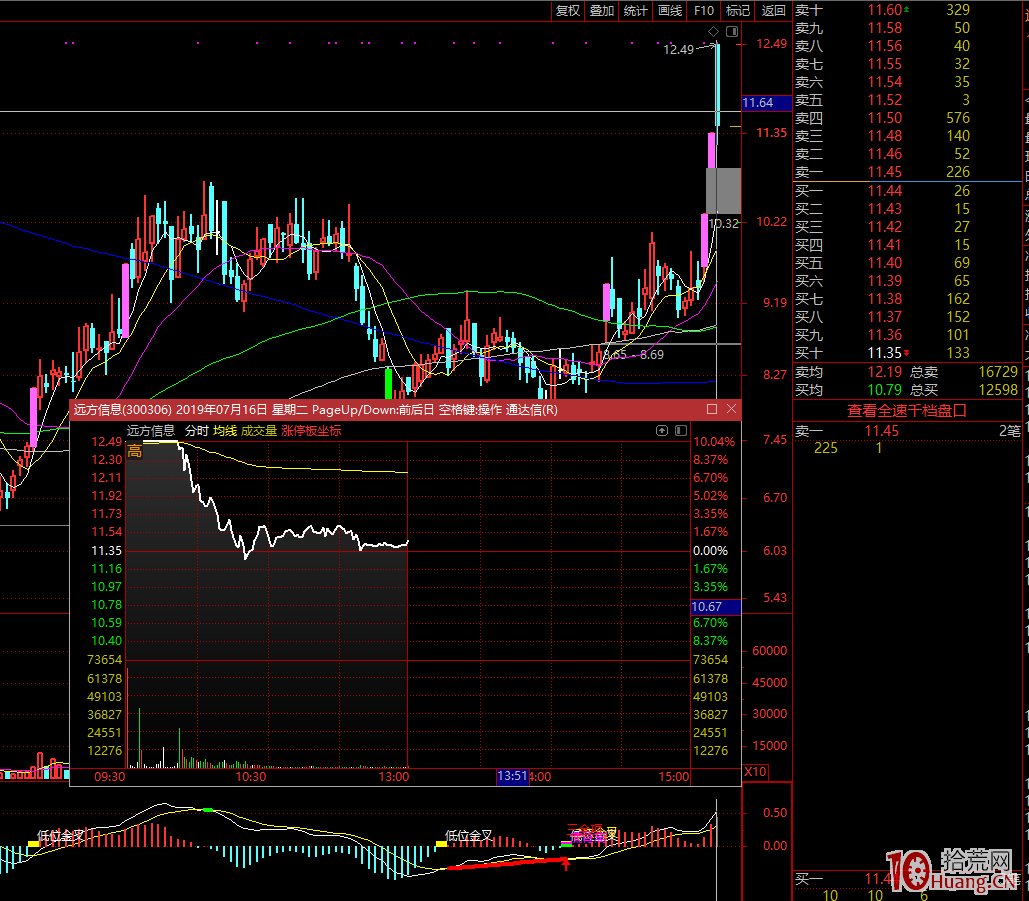Toggle 涨停板坐标 limit-up coordinates in the popup
The width and height of the screenshot is (1029, 901).
(x=311, y=431)
